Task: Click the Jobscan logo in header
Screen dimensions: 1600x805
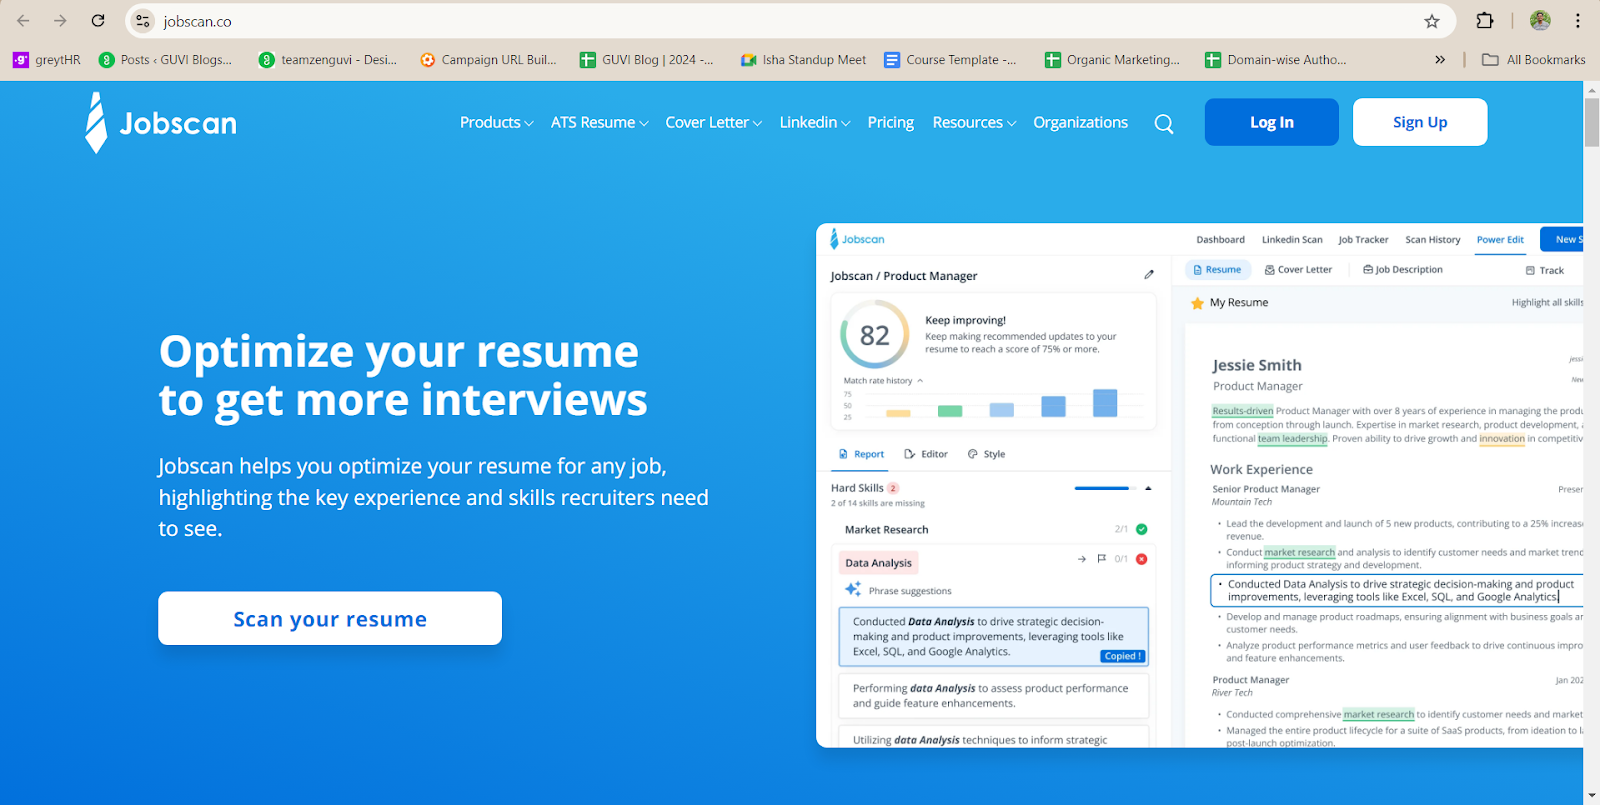Action: pos(161,123)
